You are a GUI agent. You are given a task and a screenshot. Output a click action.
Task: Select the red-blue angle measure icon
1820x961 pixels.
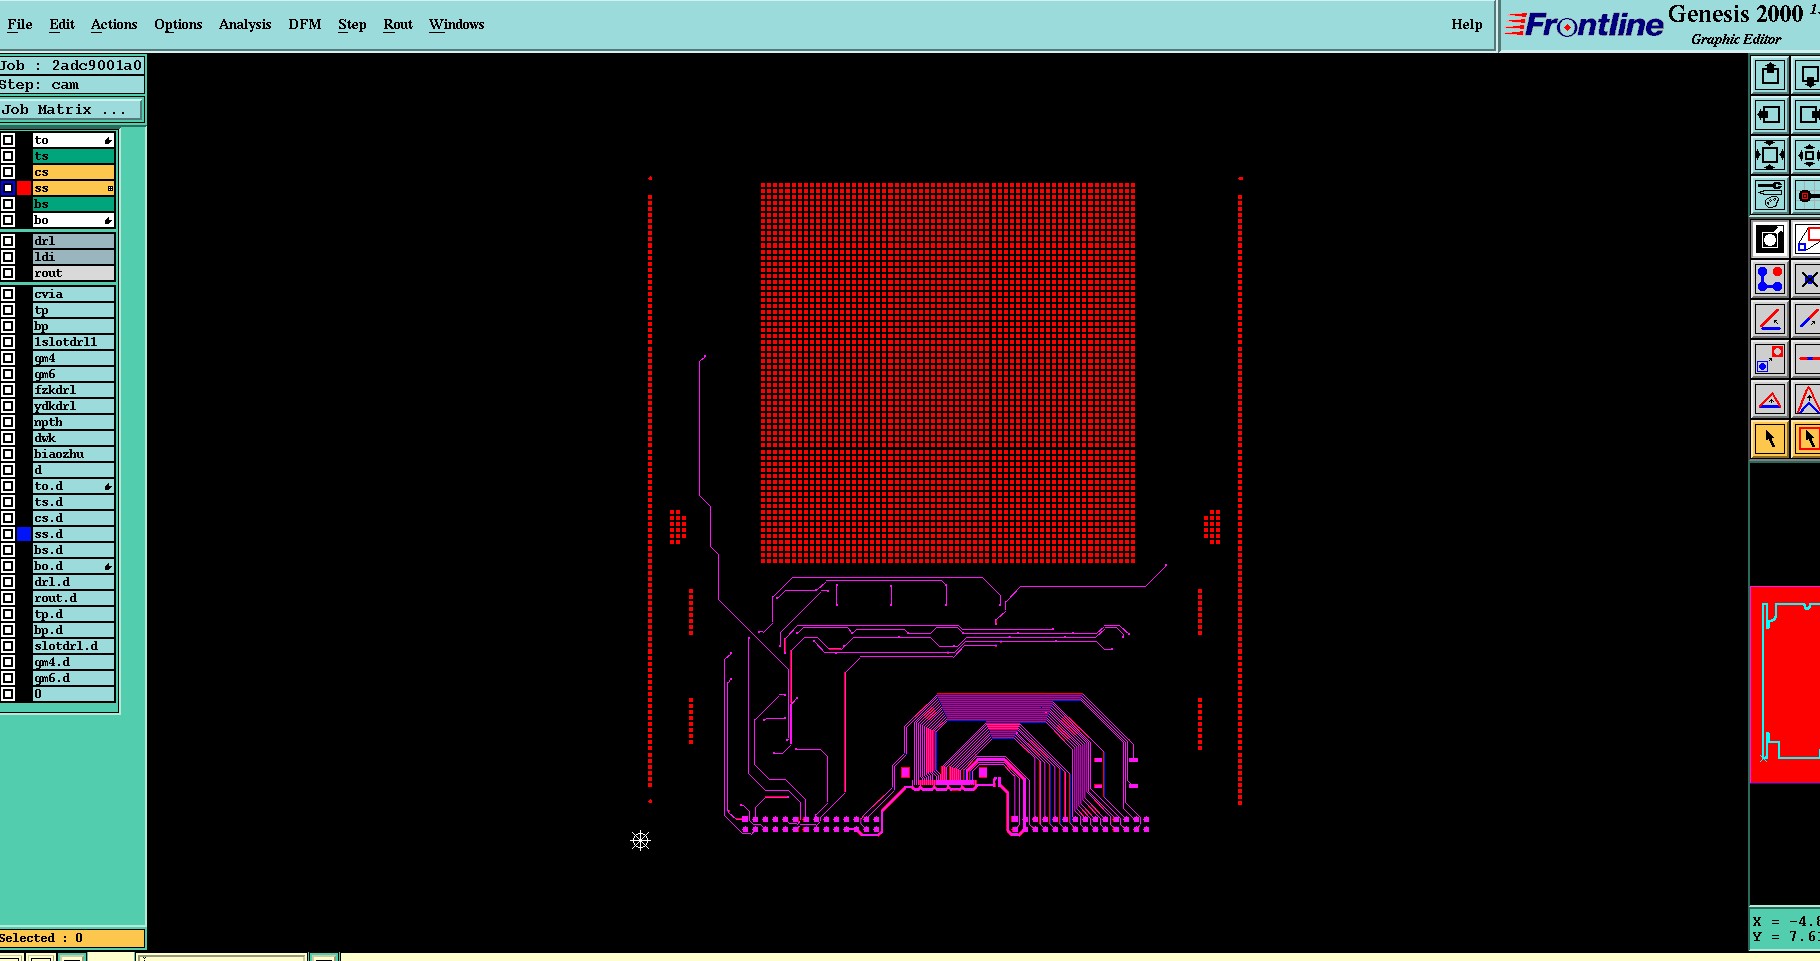1770,319
